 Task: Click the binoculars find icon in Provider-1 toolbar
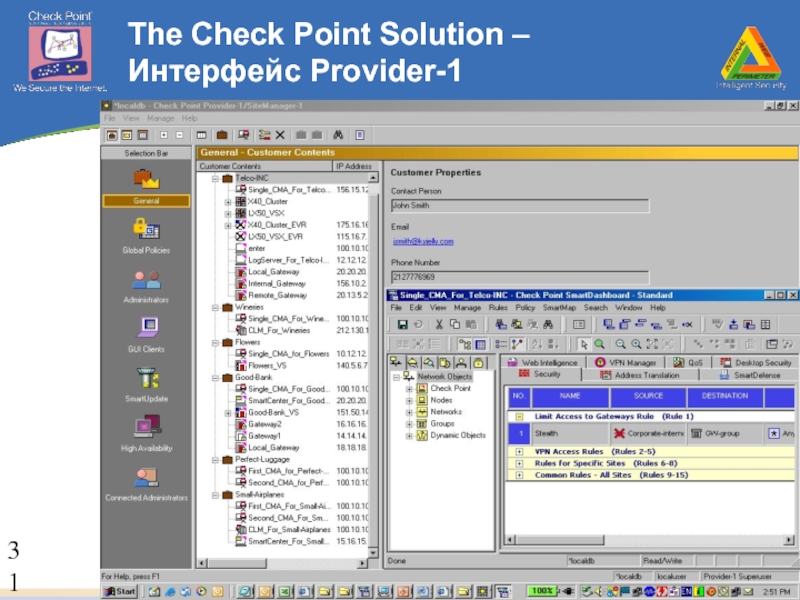pyautogui.click(x=338, y=135)
